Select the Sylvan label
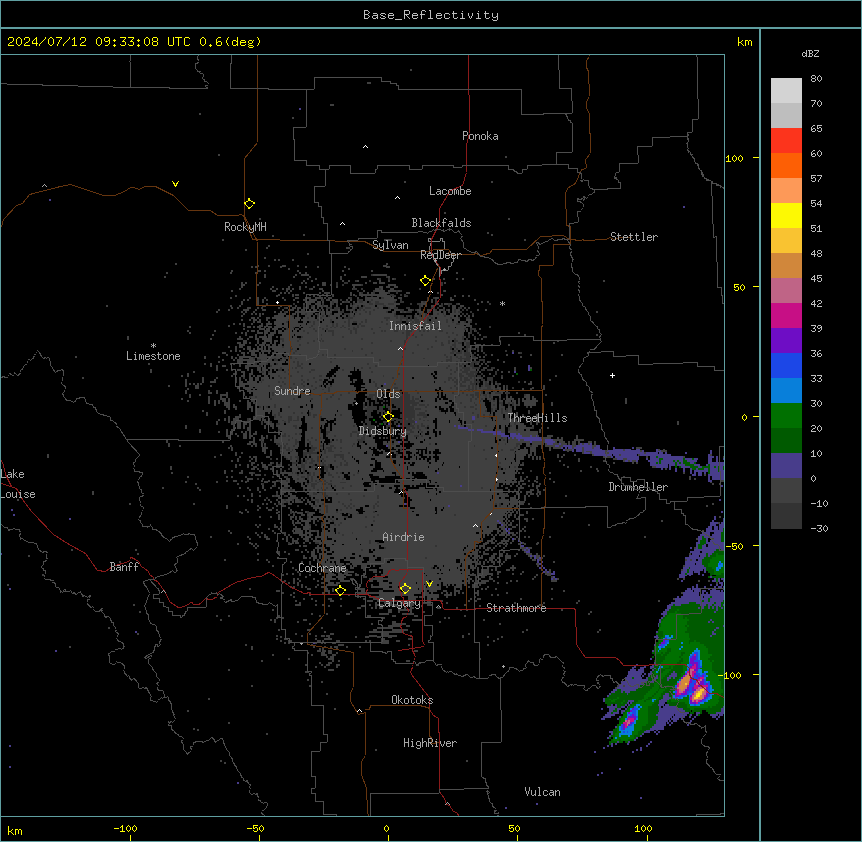This screenshot has width=862, height=842. coord(390,245)
